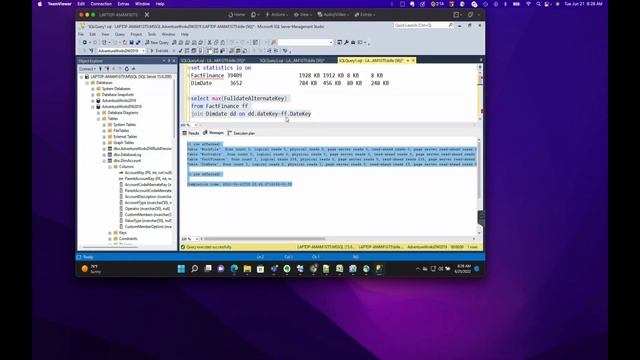This screenshot has width=640, height=360.
Task: Click the Cut scissors toolbar icon
Action: coord(209,42)
